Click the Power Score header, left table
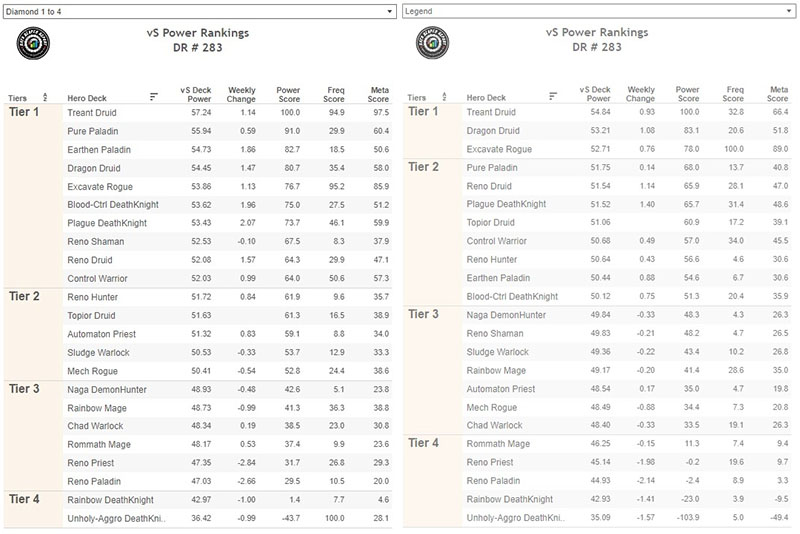 coord(288,94)
